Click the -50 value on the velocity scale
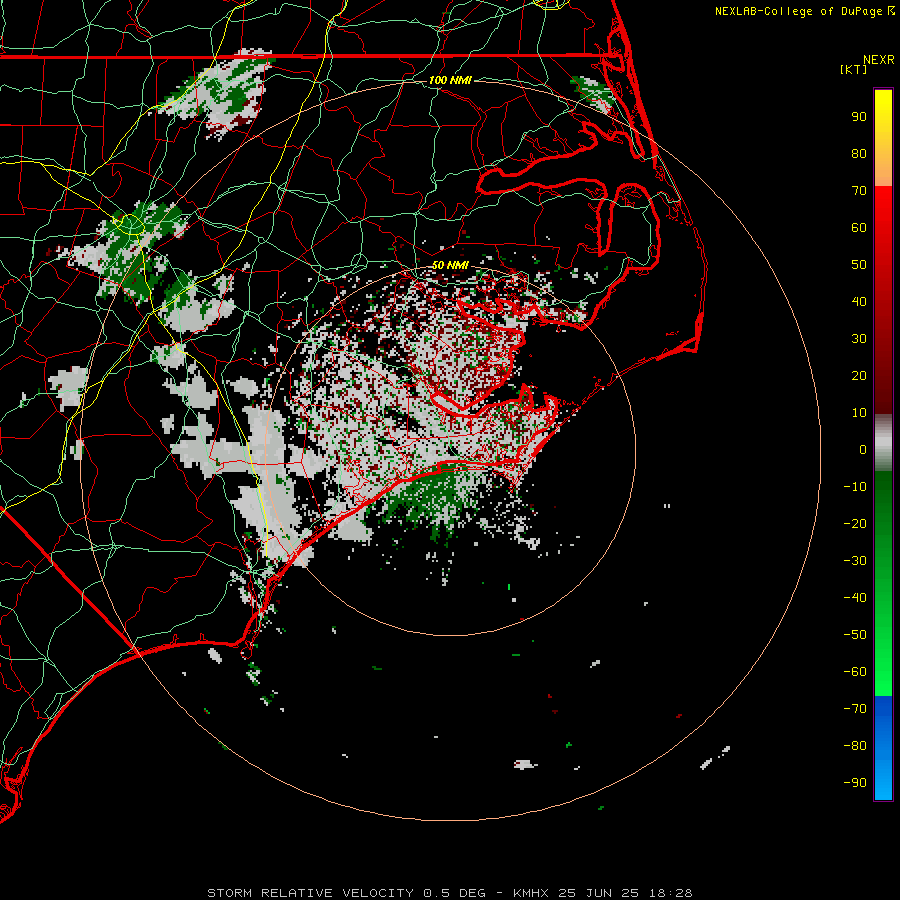Viewport: 900px width, 900px height. point(855,635)
